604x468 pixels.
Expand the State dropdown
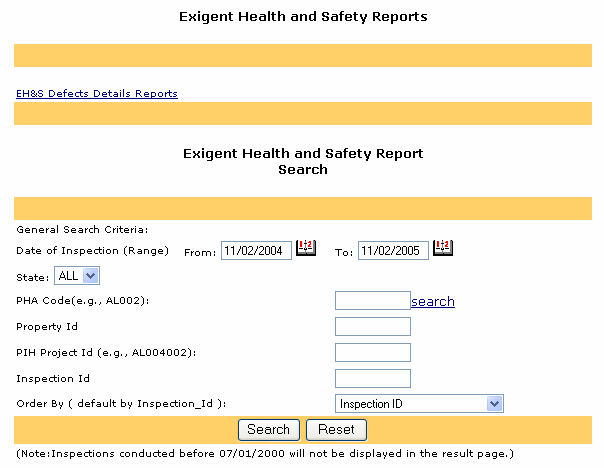[78, 275]
